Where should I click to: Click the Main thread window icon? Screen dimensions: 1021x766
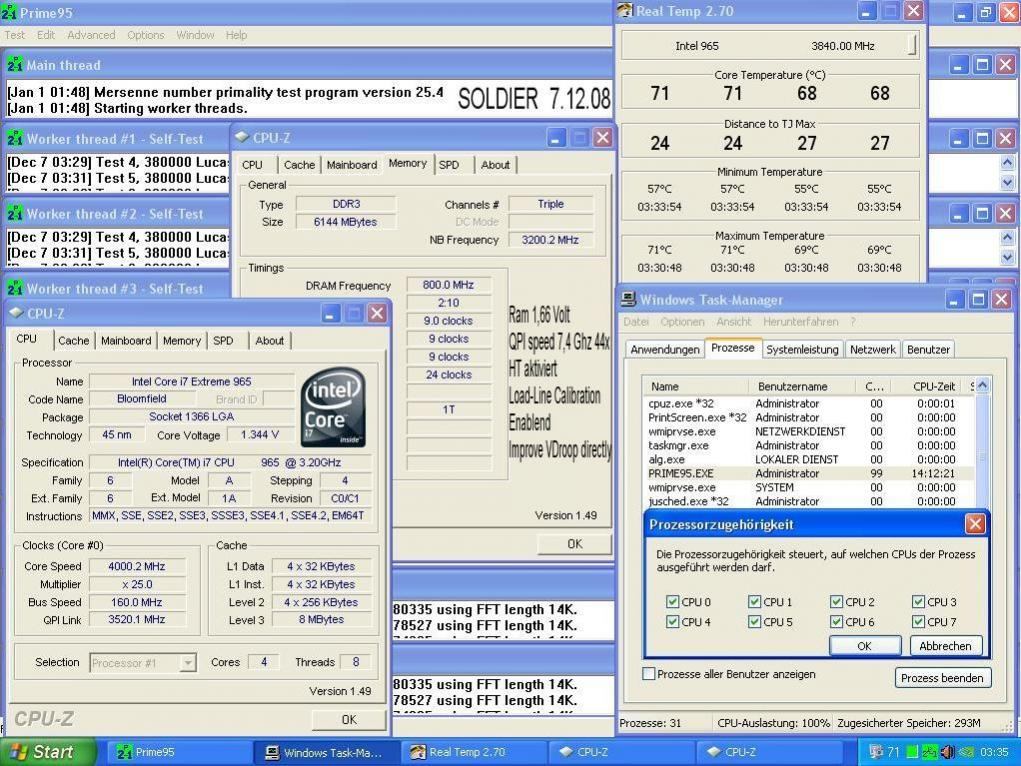(x=15, y=64)
